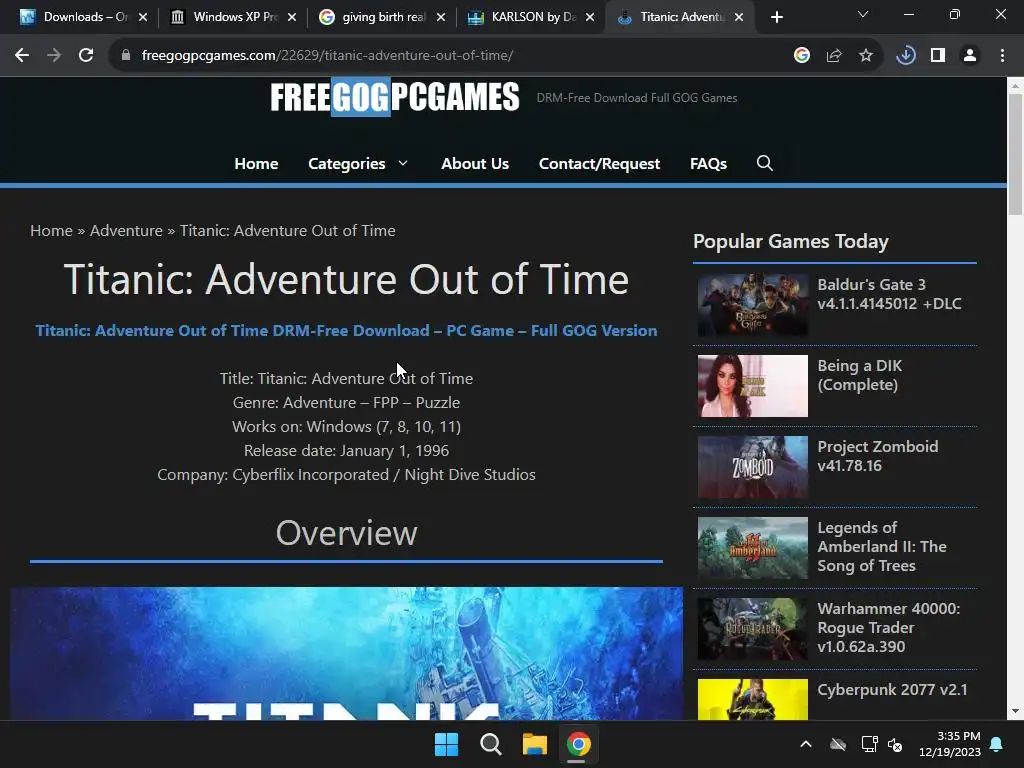
Task: Go back to previous page
Action: (x=22, y=56)
